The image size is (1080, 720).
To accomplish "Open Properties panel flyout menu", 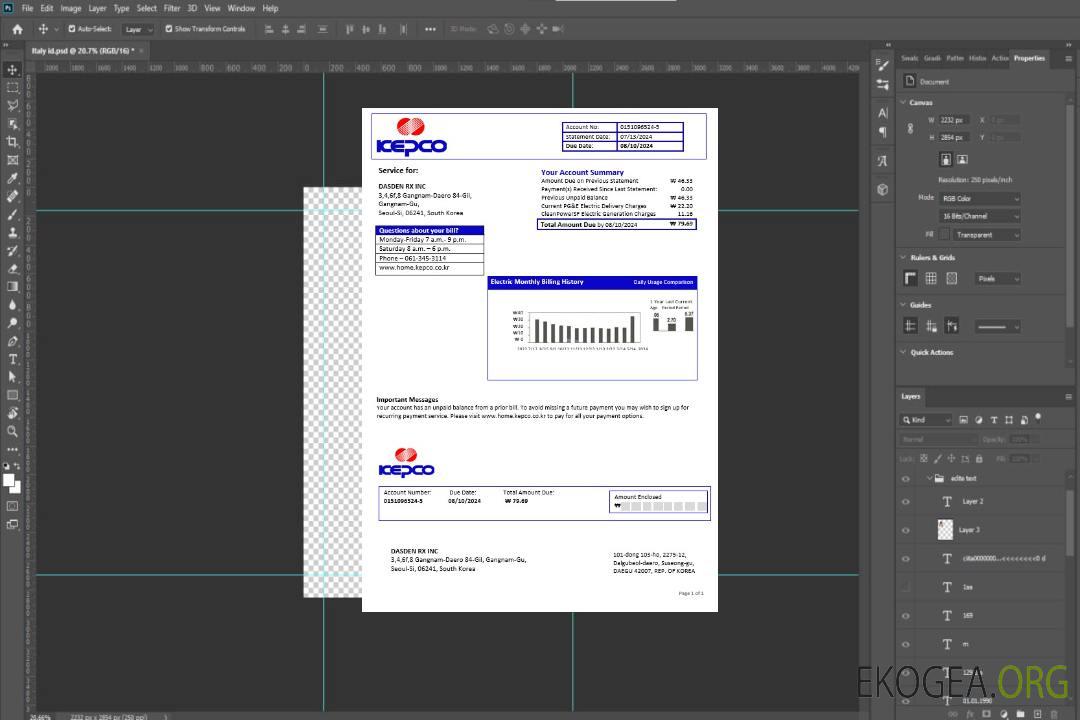I will (x=1068, y=59).
